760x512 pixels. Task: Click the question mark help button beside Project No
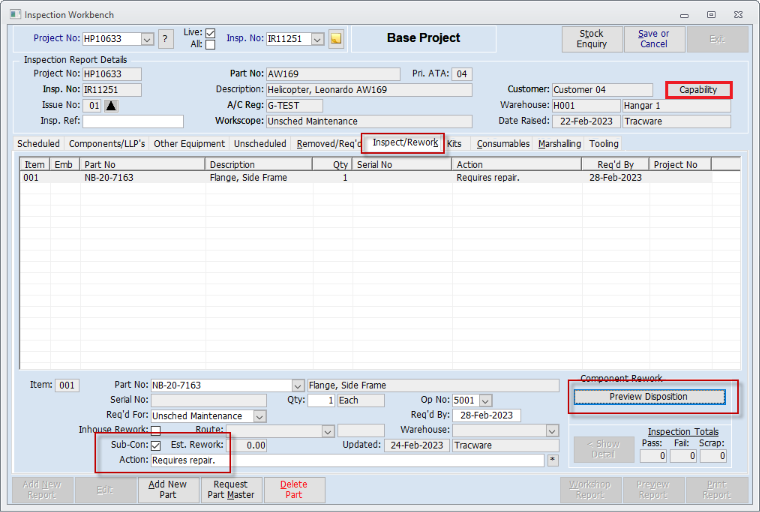(x=166, y=39)
